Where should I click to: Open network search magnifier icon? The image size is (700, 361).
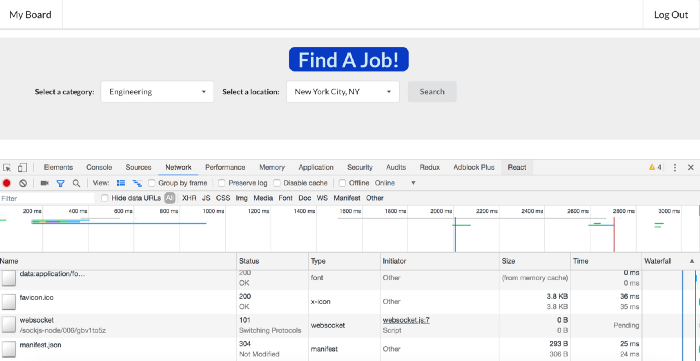click(x=76, y=183)
